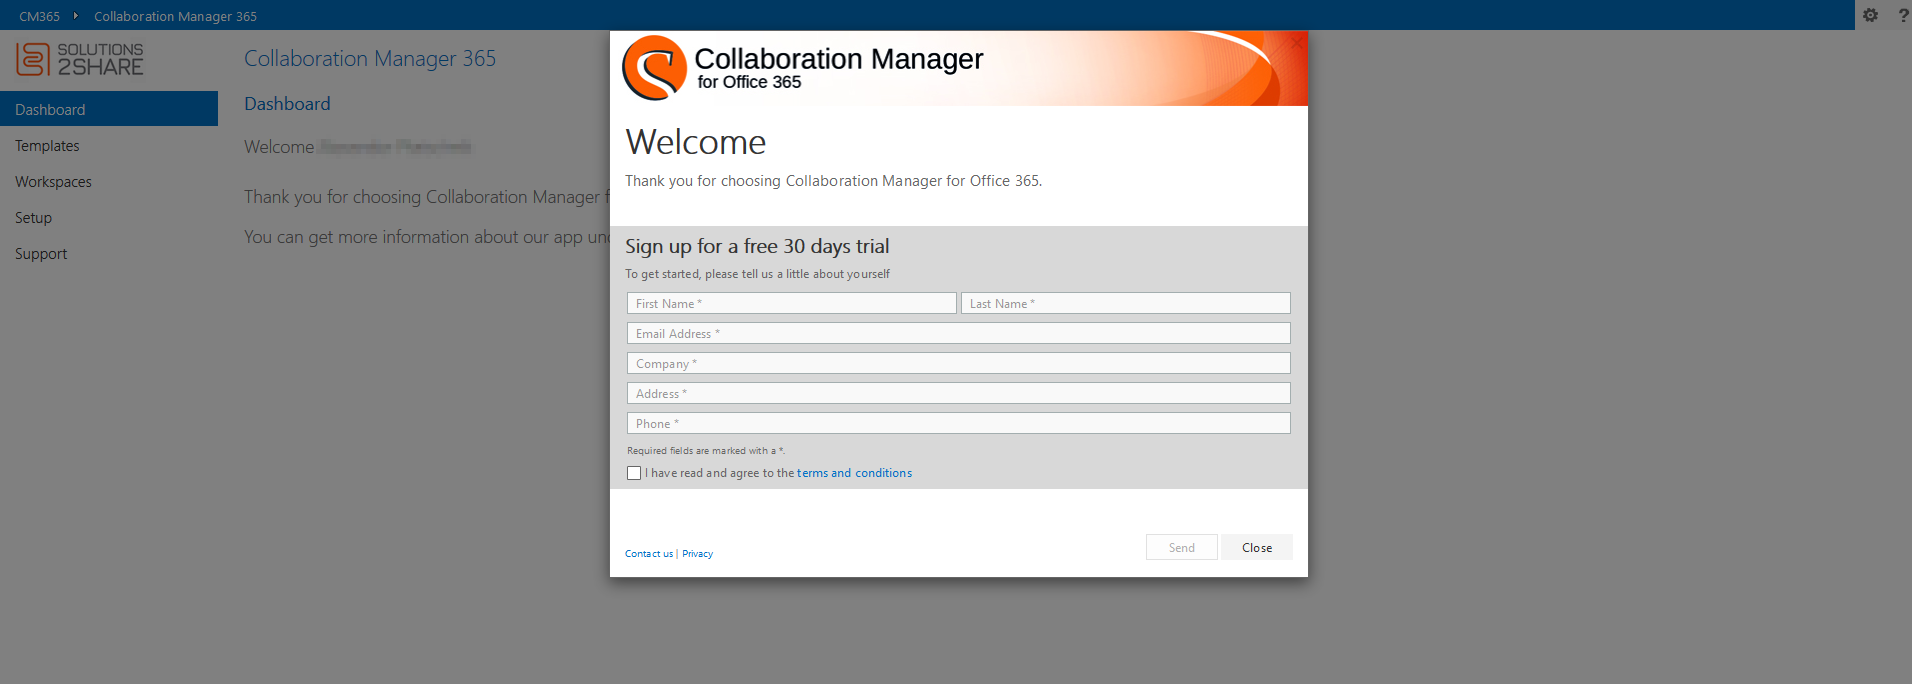Select Setup in the sidebar

[109, 218]
